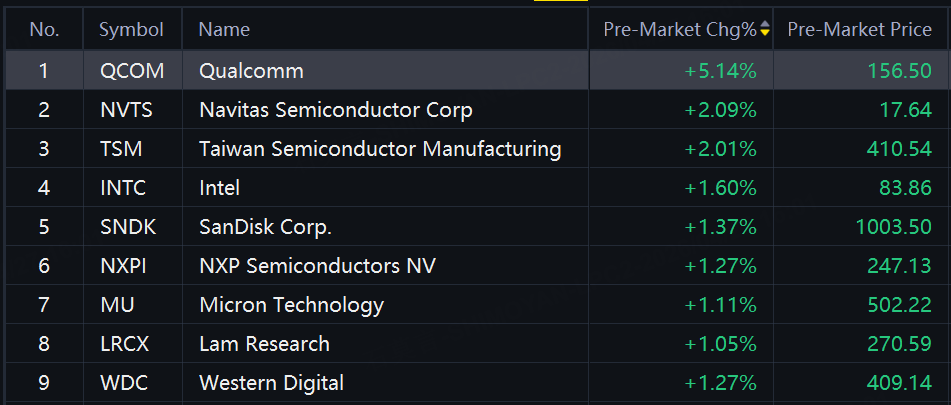The height and width of the screenshot is (405, 951).
Task: Click Navitas Semiconductor Corp name
Action: 336,110
